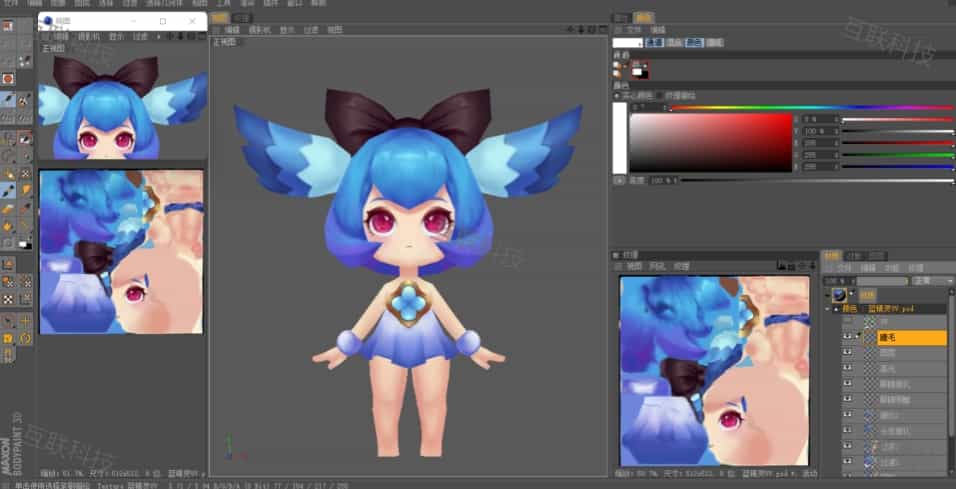Select the red-outlined active tool icon in left toolbar
956x489 pixels.
tap(25, 138)
